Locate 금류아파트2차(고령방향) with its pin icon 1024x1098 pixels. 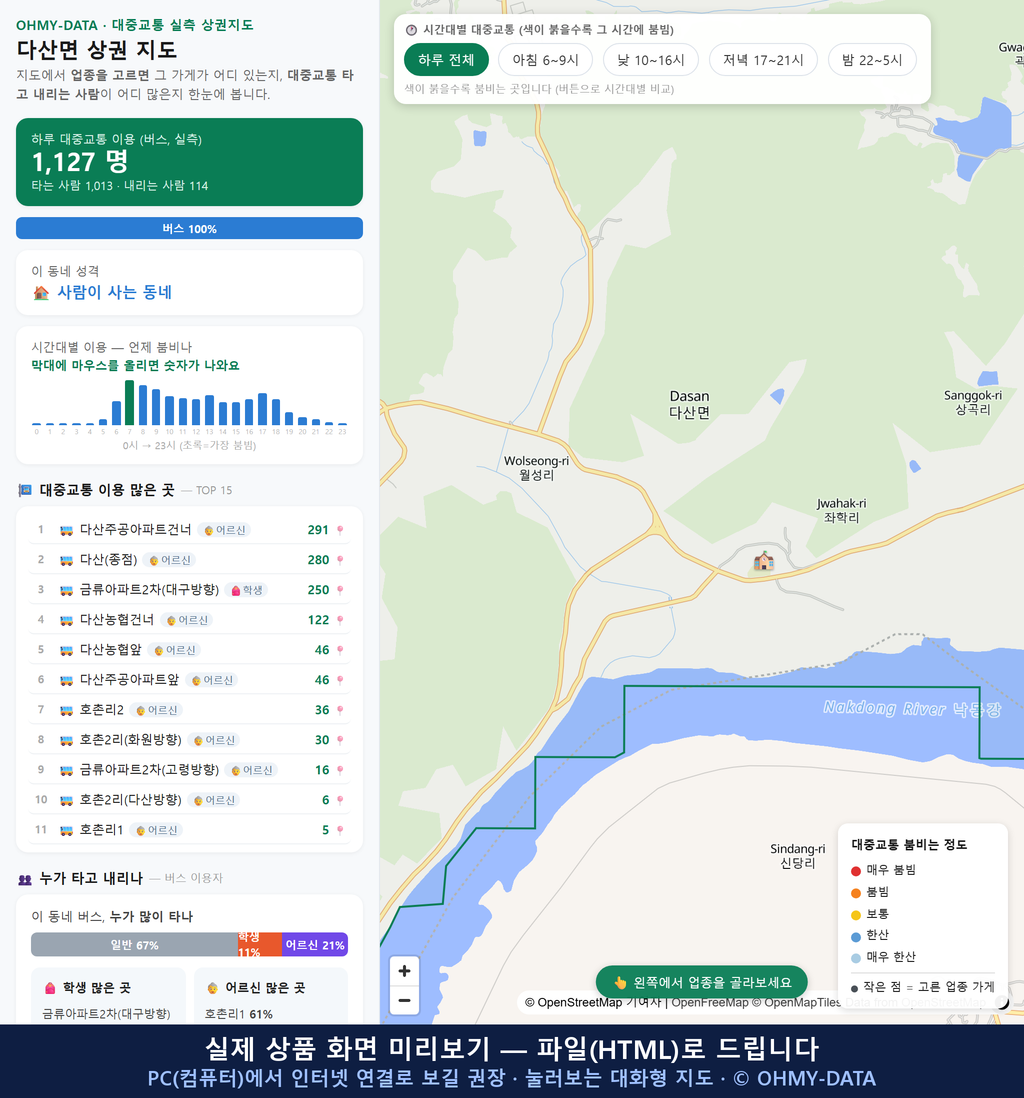340,770
